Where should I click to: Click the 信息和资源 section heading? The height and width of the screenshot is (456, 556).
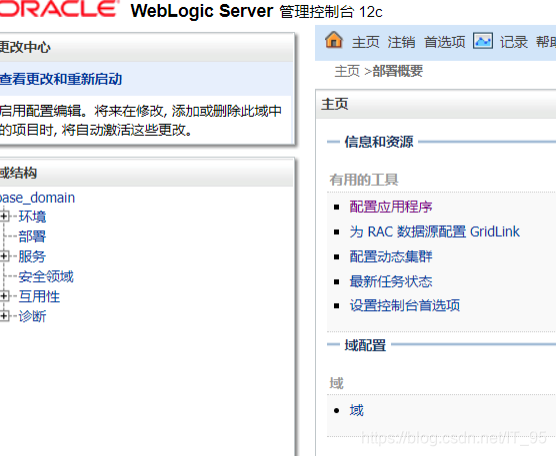click(379, 142)
